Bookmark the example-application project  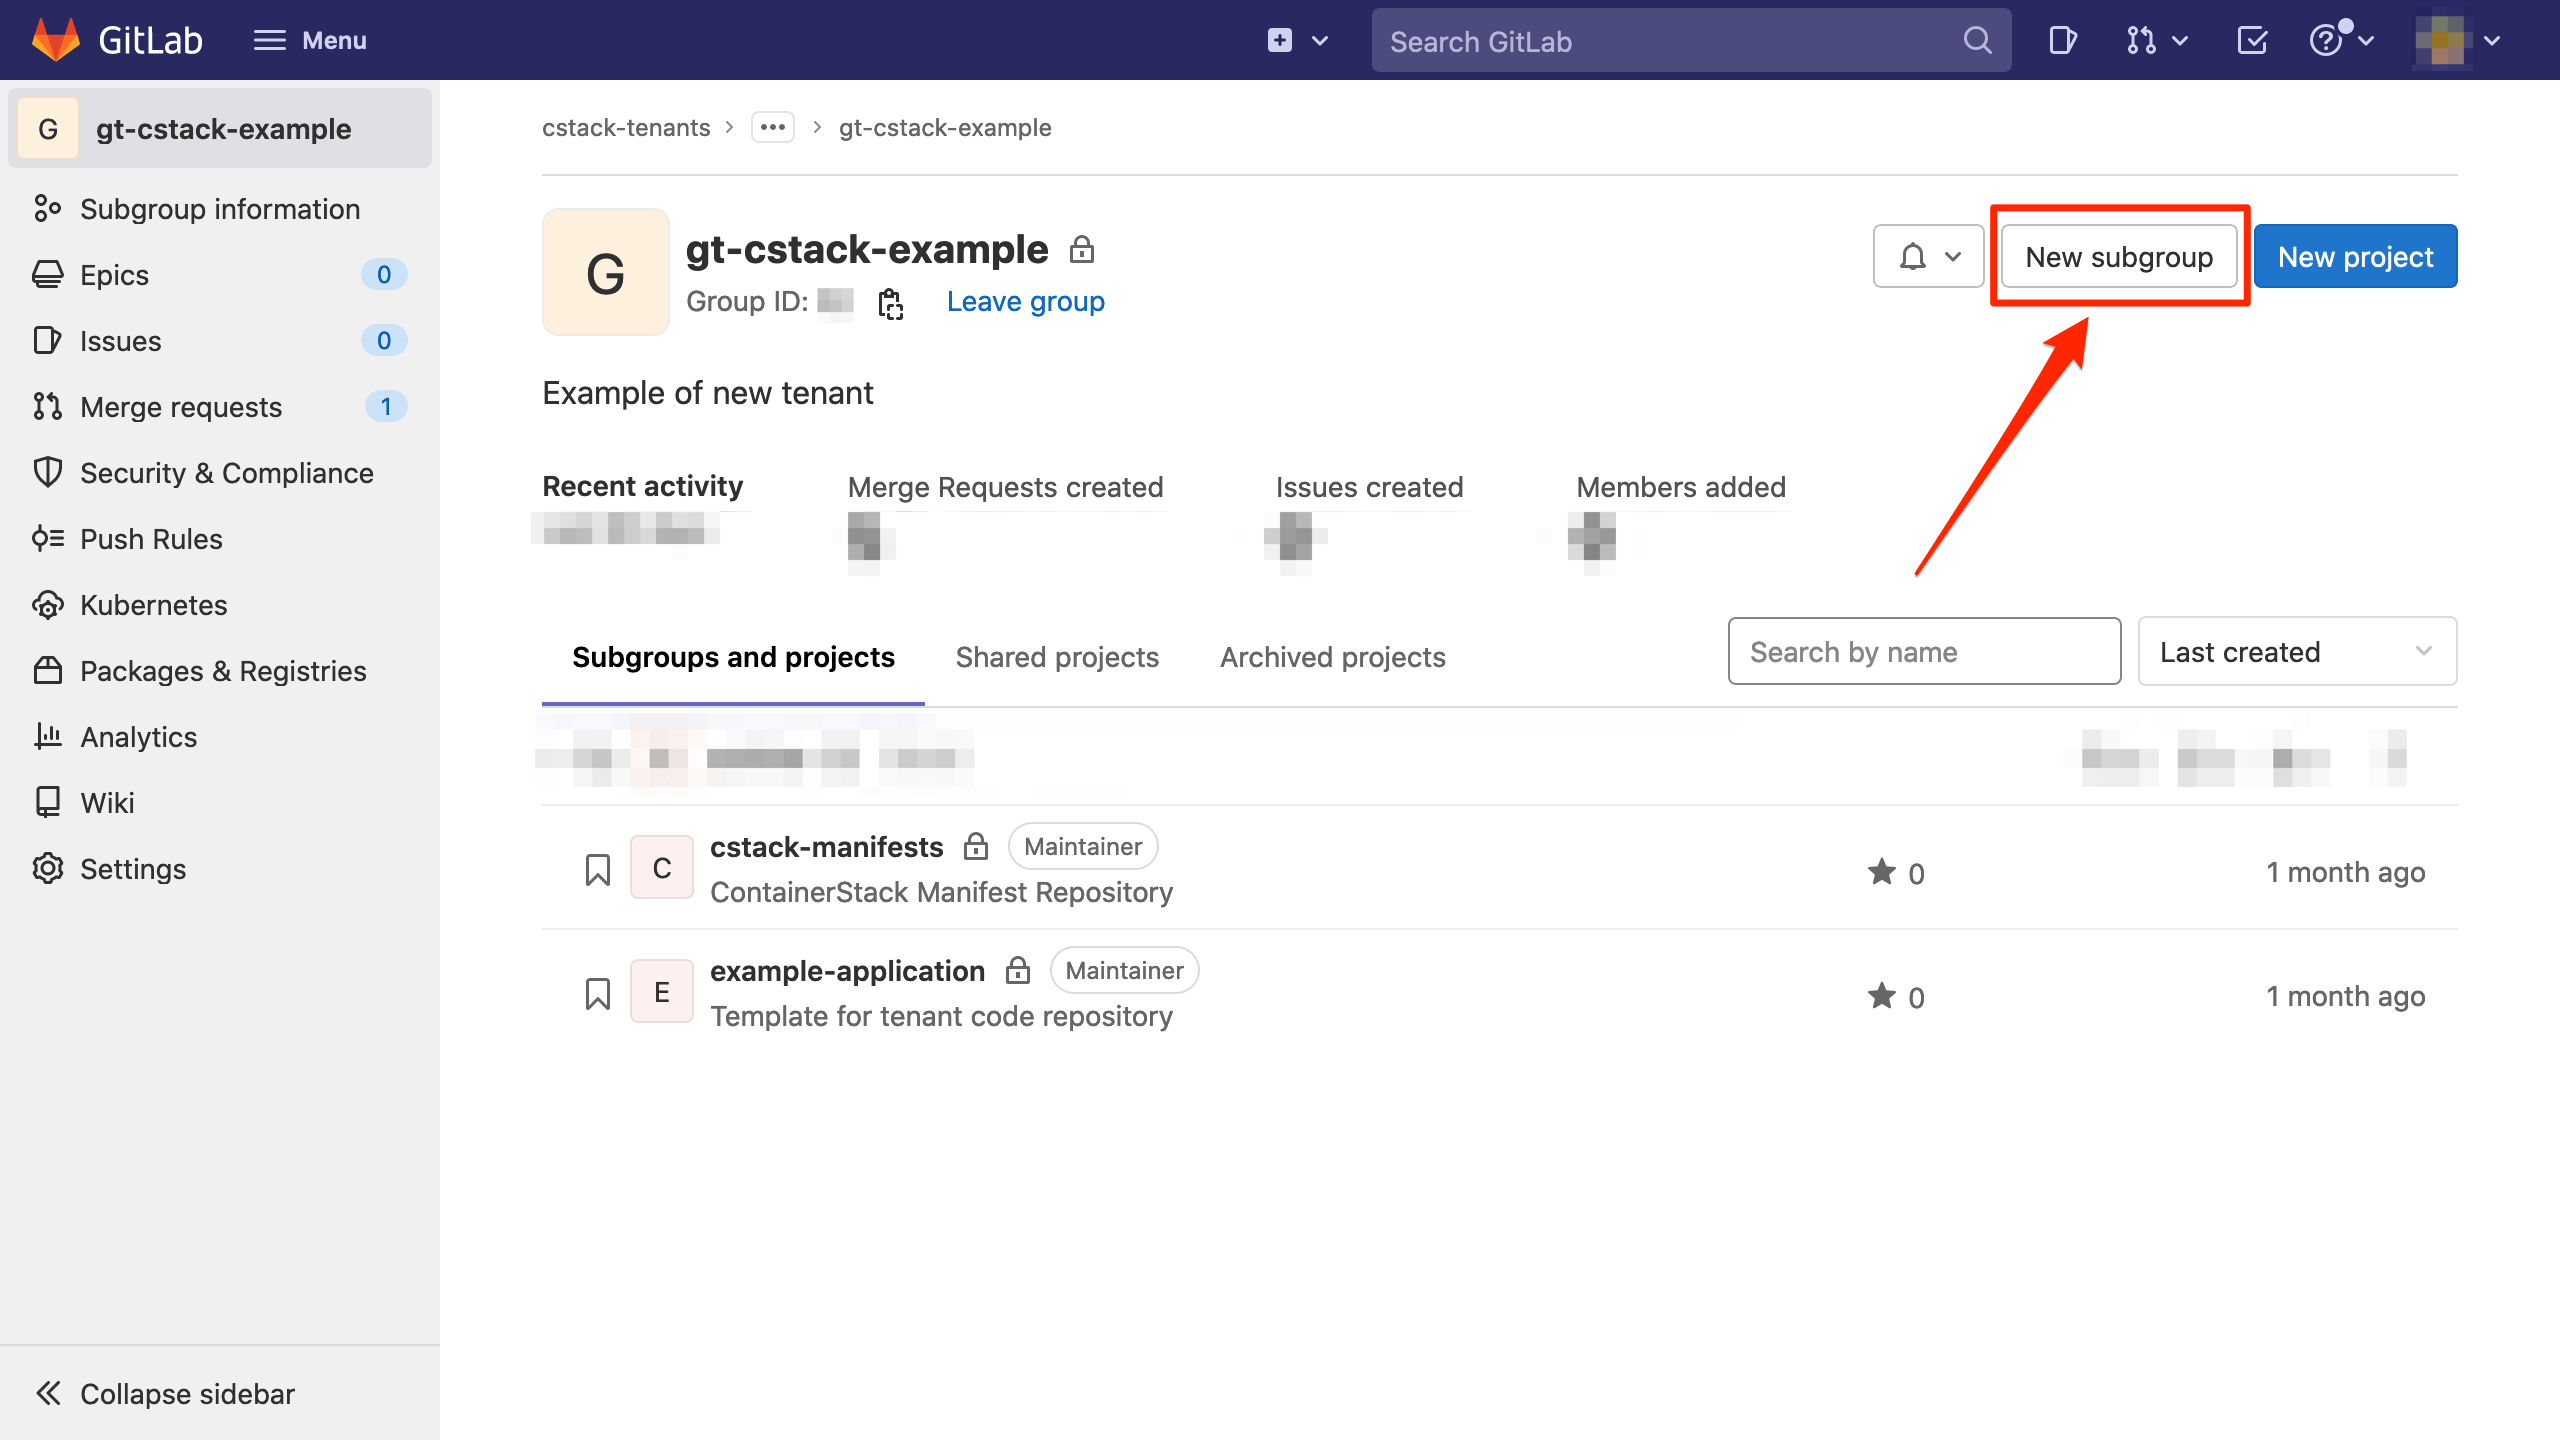597,993
